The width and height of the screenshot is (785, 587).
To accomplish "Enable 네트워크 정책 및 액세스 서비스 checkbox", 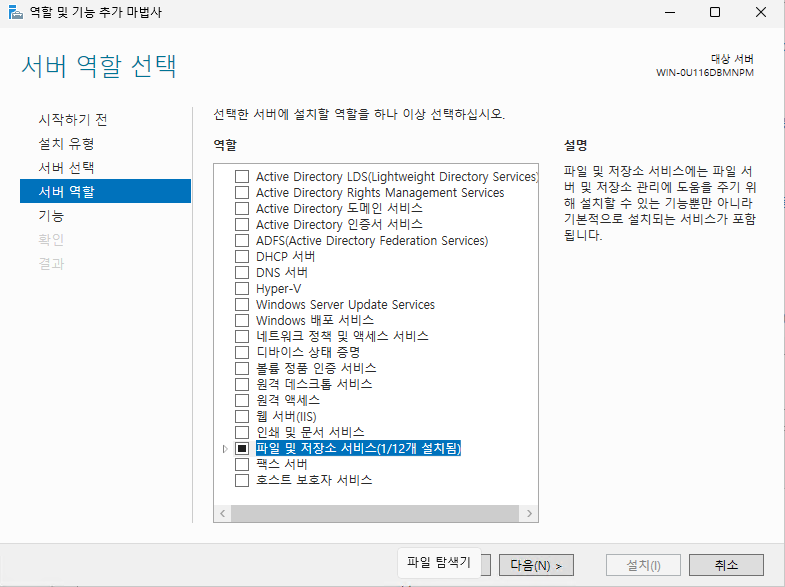I will pyautogui.click(x=242, y=336).
